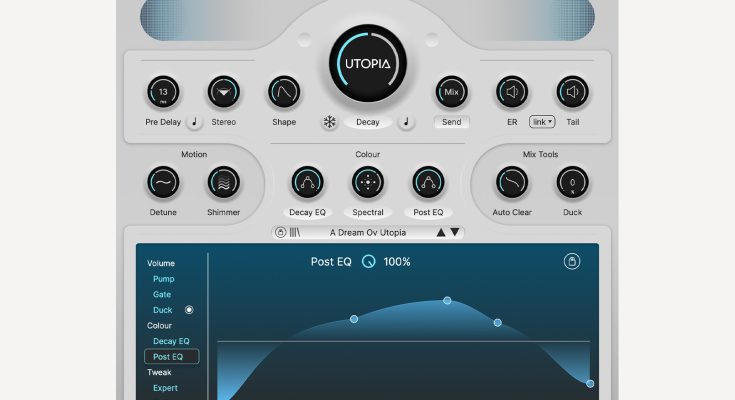This screenshot has height=400, width=735.
Task: Select Expert under Tweak
Action: [165, 388]
